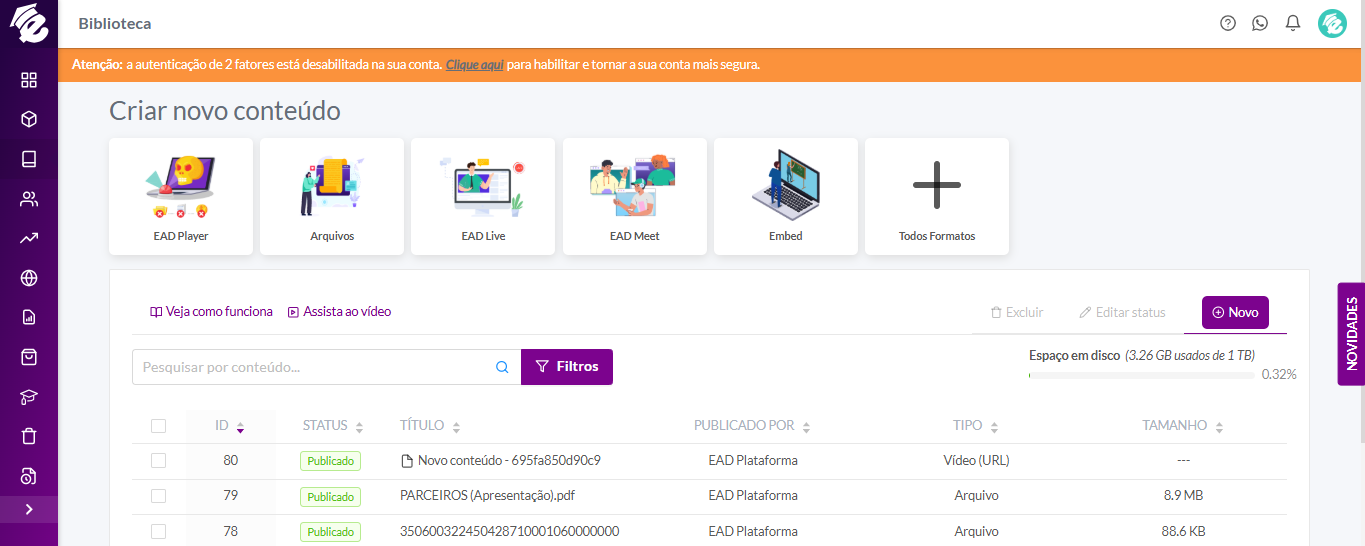Open title '35060032245042871000106000000'
1365x546 pixels.
point(510,531)
